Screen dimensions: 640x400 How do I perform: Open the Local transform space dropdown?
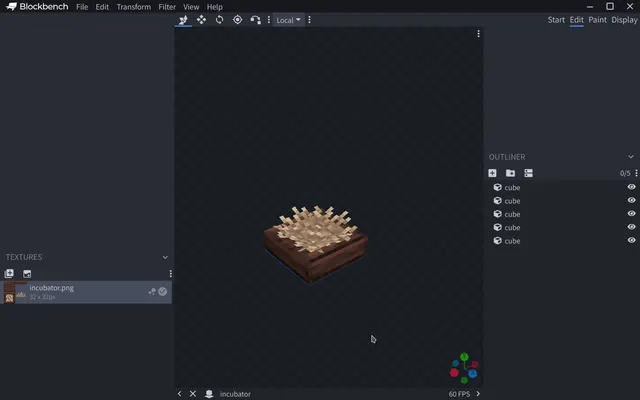(288, 20)
